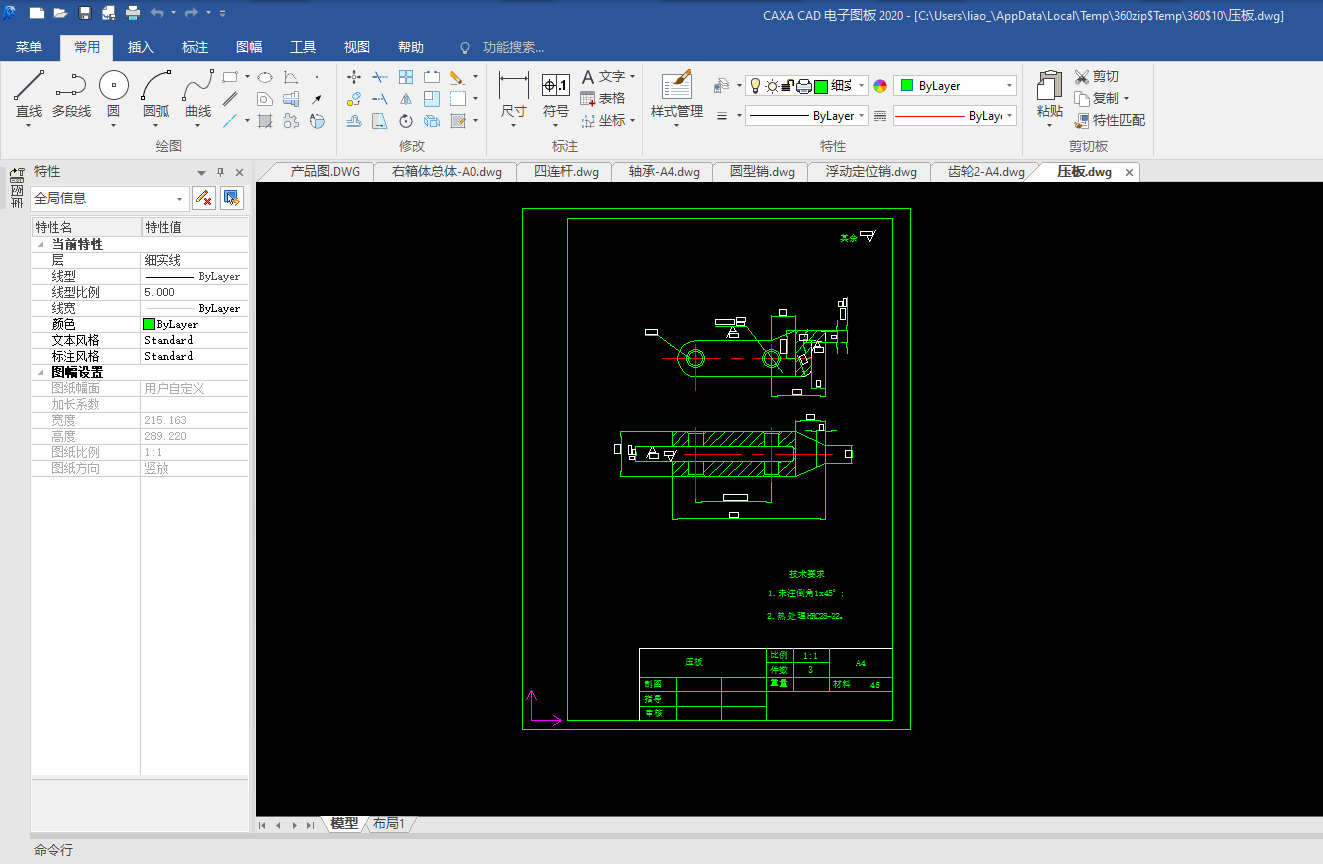Click the 命令行 command line bar

tap(676, 850)
